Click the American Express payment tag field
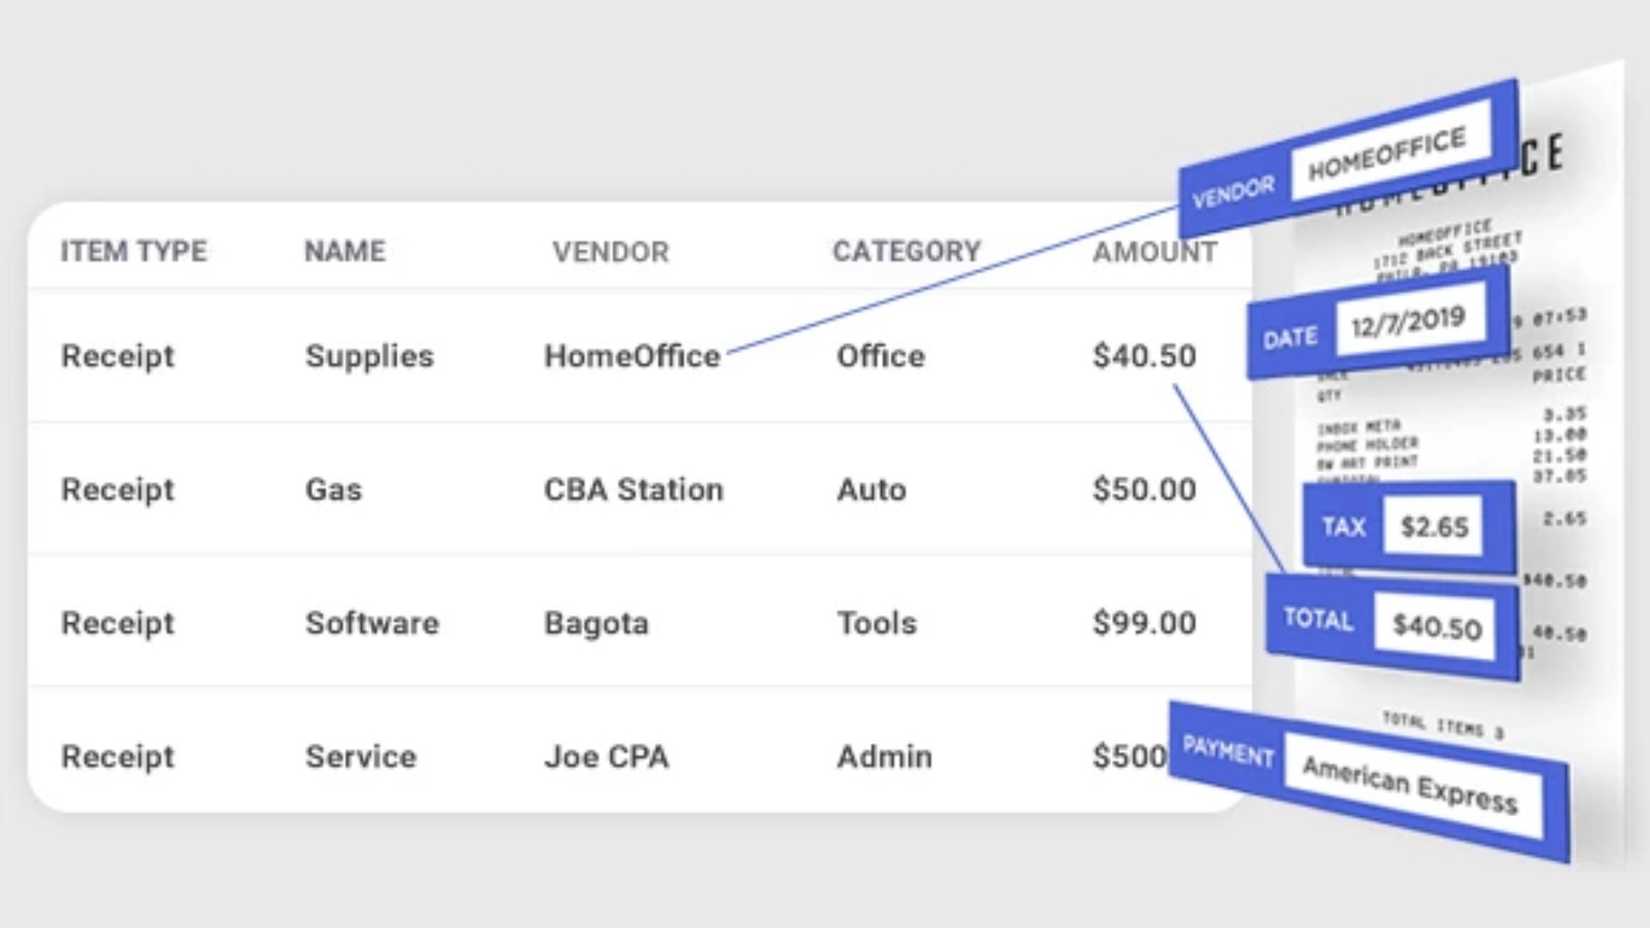Viewport: 1650px width, 928px height. (x=1410, y=785)
